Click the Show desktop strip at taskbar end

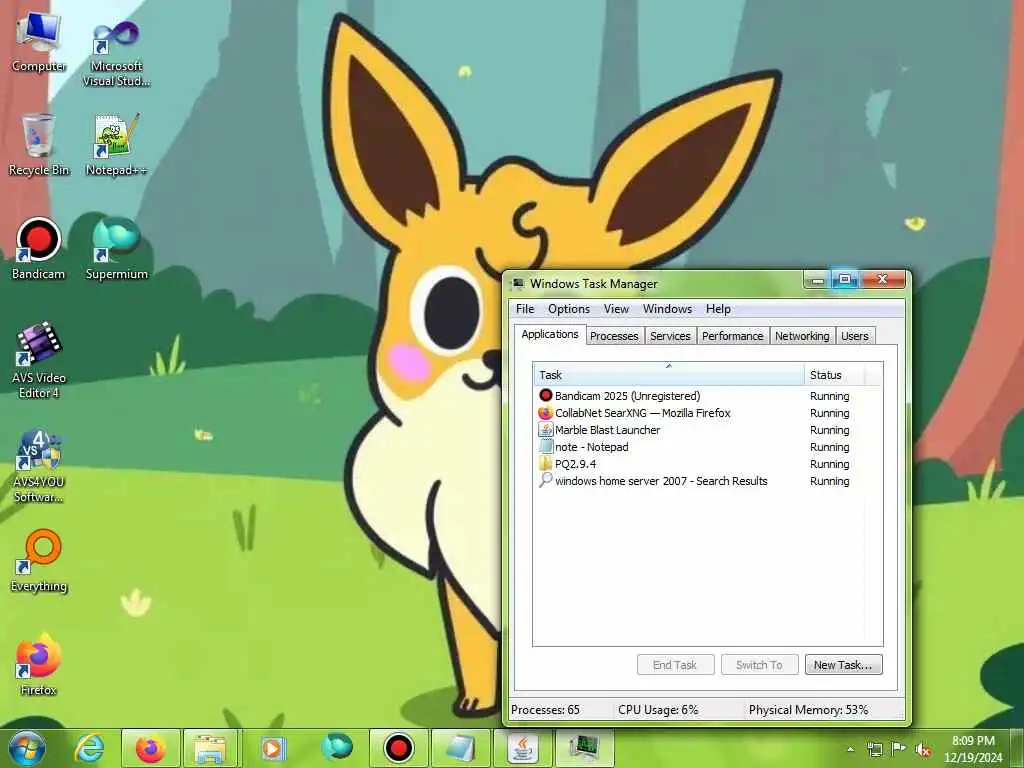coord(1017,748)
